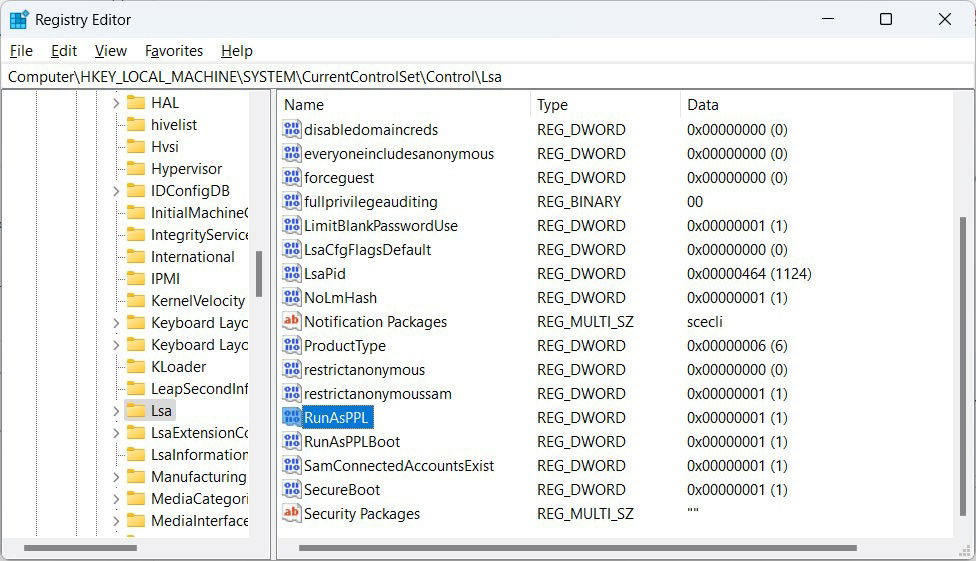Expand the LsaExtensionConfig key

[116, 433]
